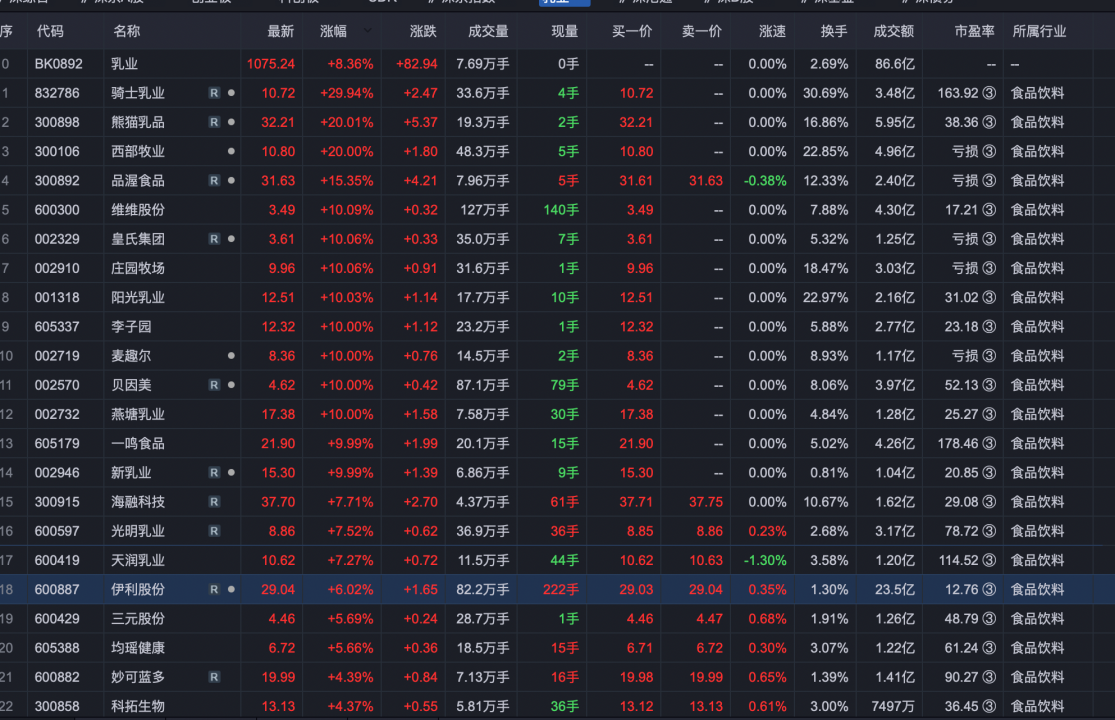1115x720 pixels.
Task: Click the circled 3 icon in 维维股份 row
Action: [x=989, y=210]
